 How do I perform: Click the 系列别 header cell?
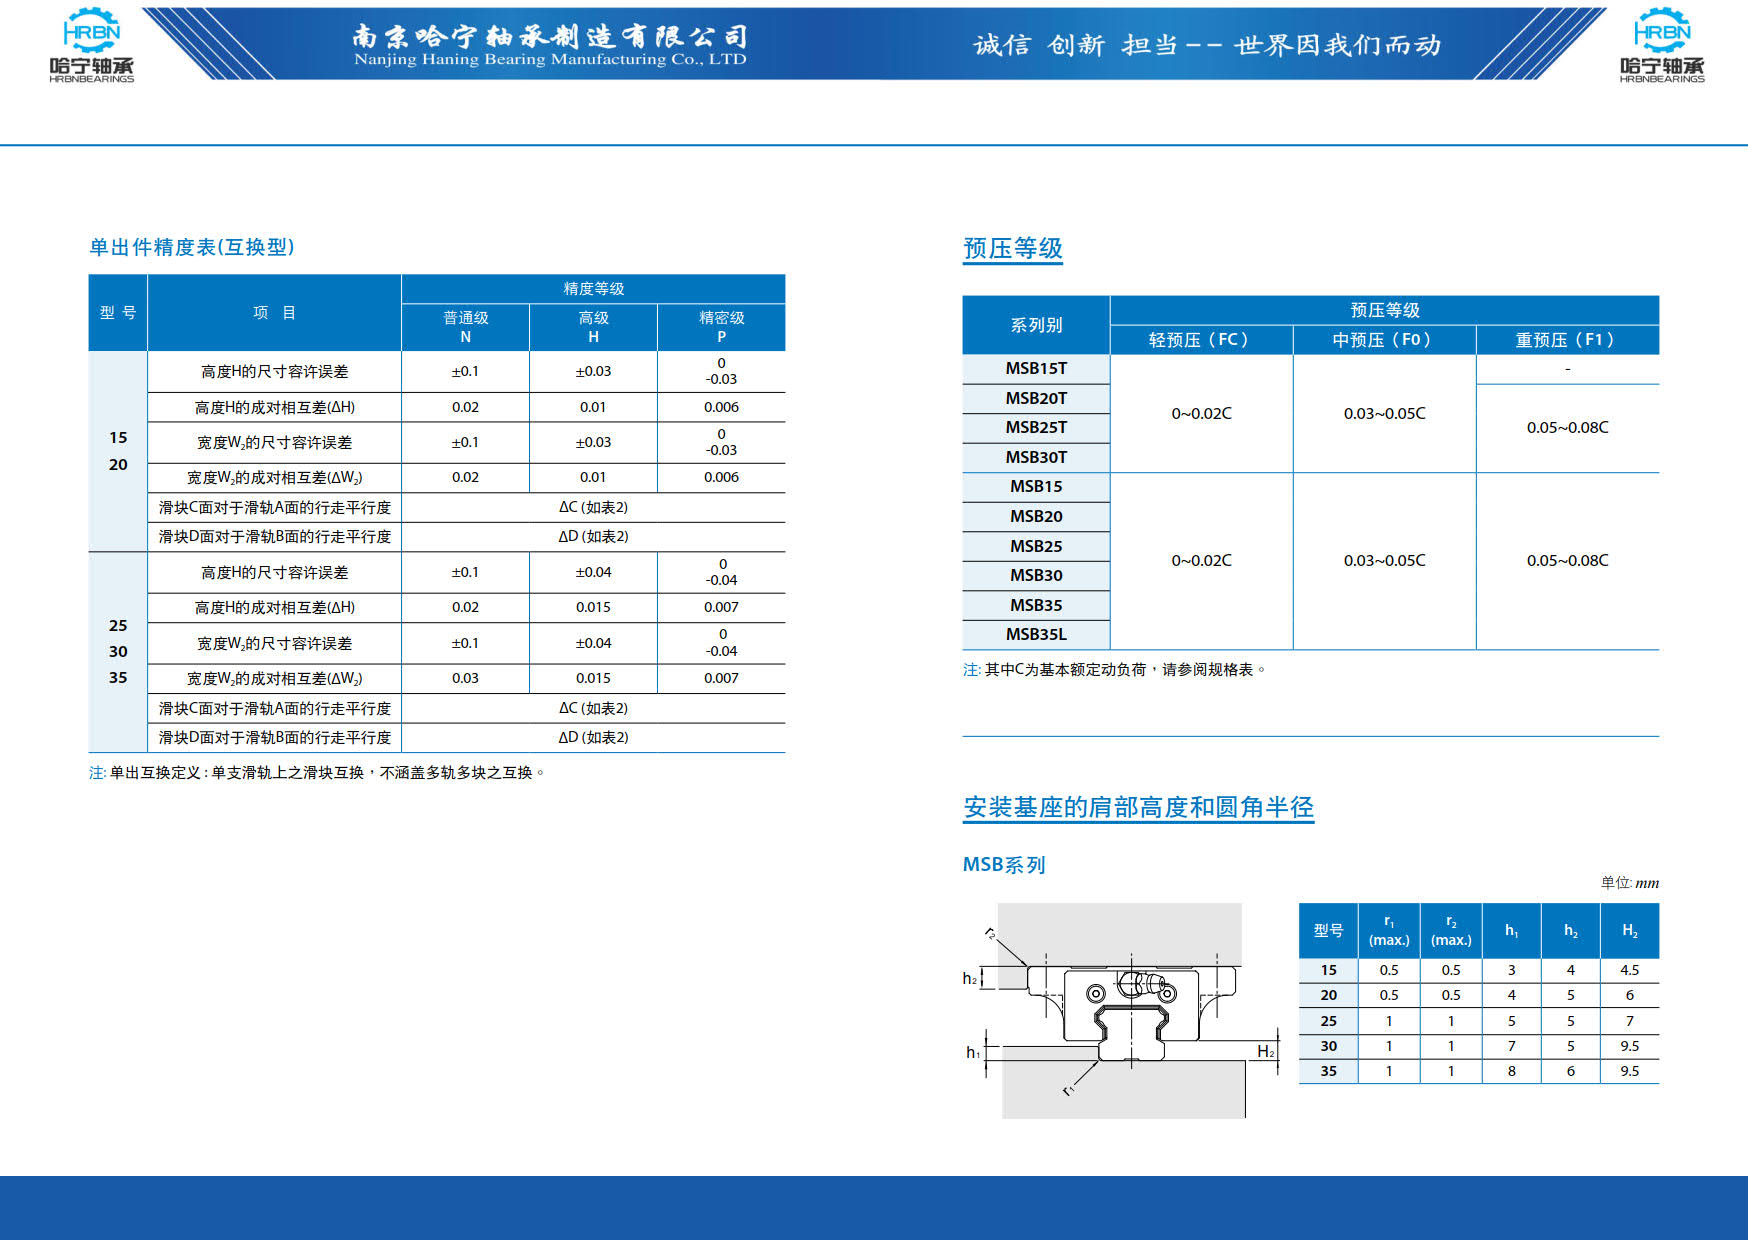(1036, 325)
